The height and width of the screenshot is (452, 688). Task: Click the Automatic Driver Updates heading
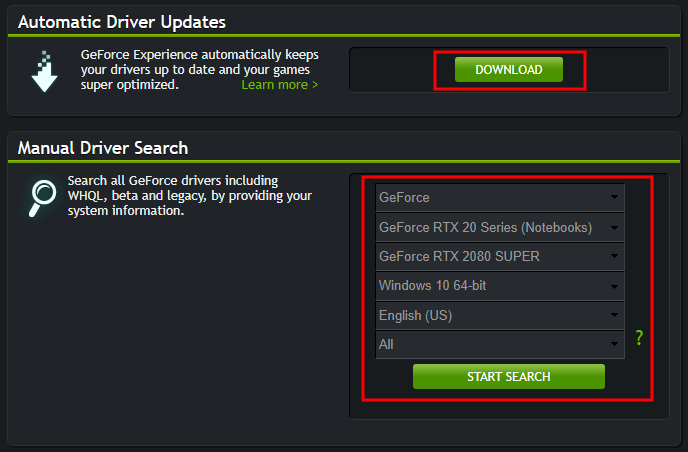point(122,22)
